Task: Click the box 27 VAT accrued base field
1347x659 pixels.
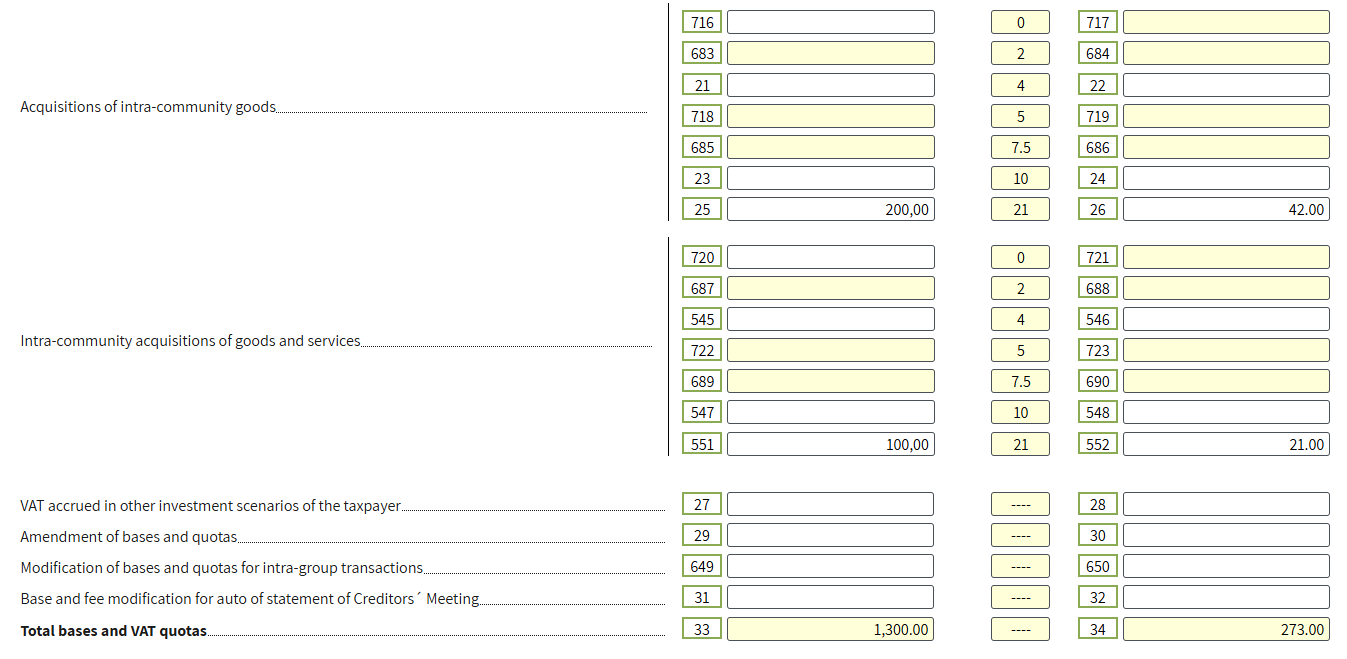Action: [x=830, y=505]
